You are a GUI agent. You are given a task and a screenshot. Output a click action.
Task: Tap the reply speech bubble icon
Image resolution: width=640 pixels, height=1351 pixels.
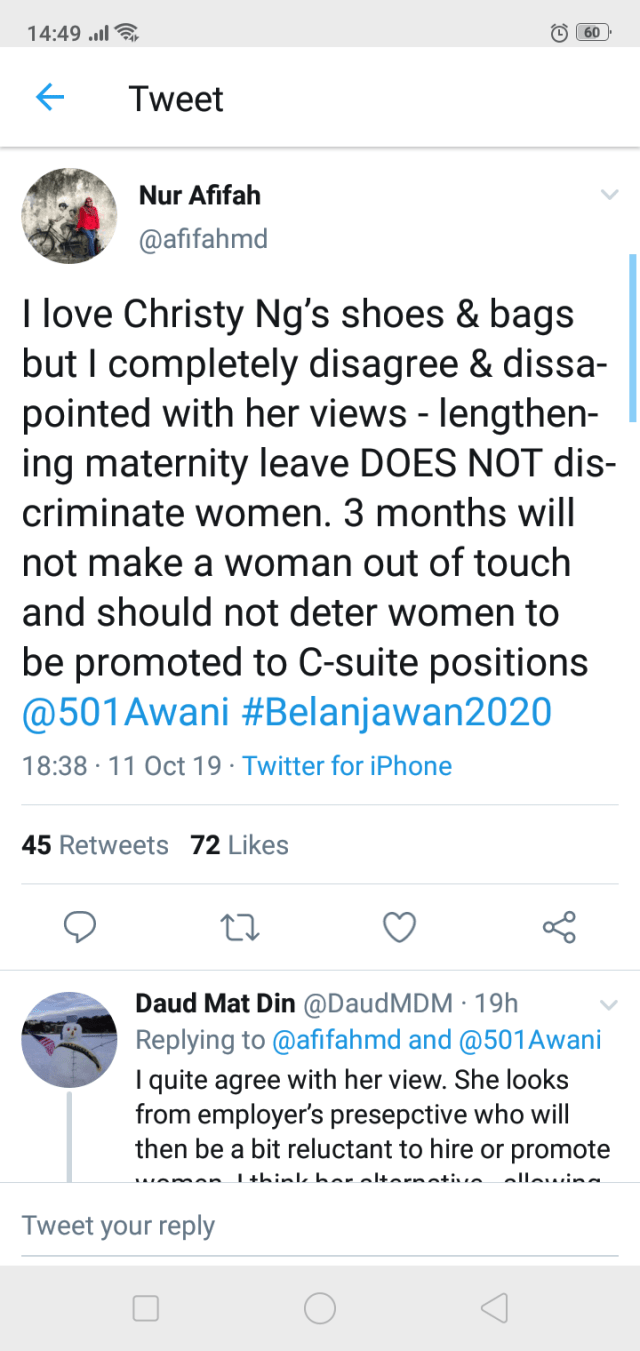point(80,928)
